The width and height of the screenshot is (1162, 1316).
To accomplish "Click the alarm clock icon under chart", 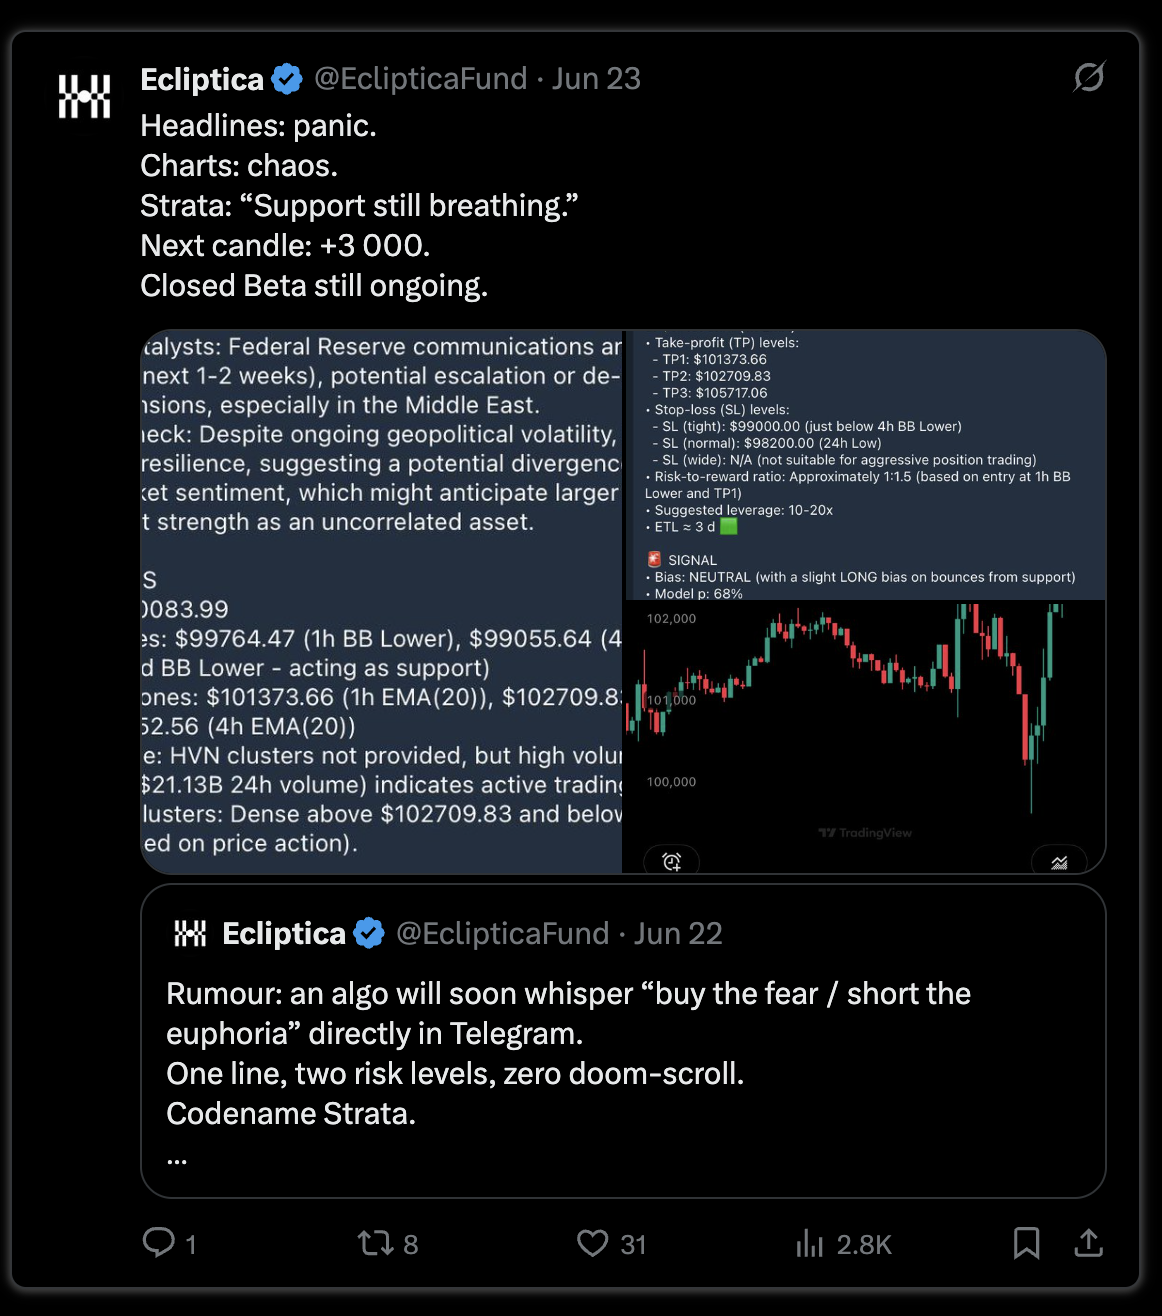I will coord(672,861).
